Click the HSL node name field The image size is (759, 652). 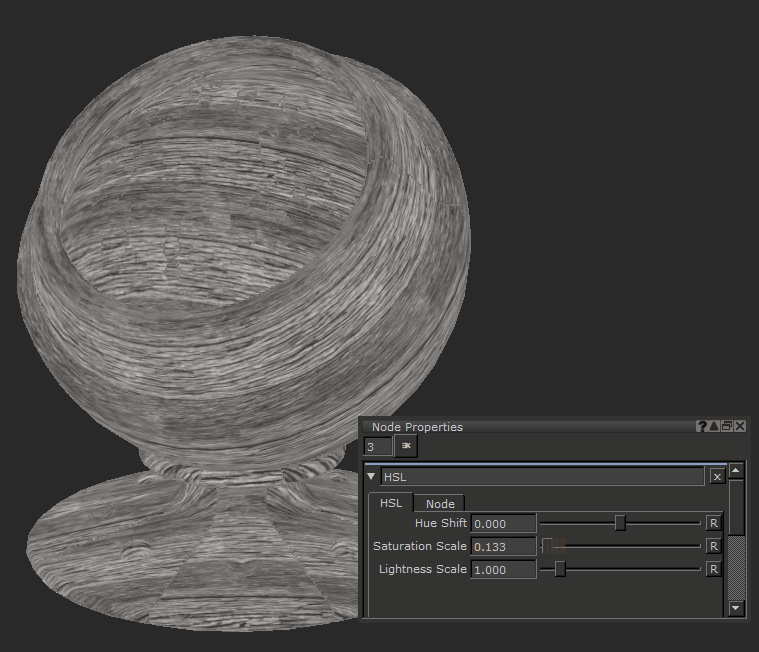(x=542, y=477)
